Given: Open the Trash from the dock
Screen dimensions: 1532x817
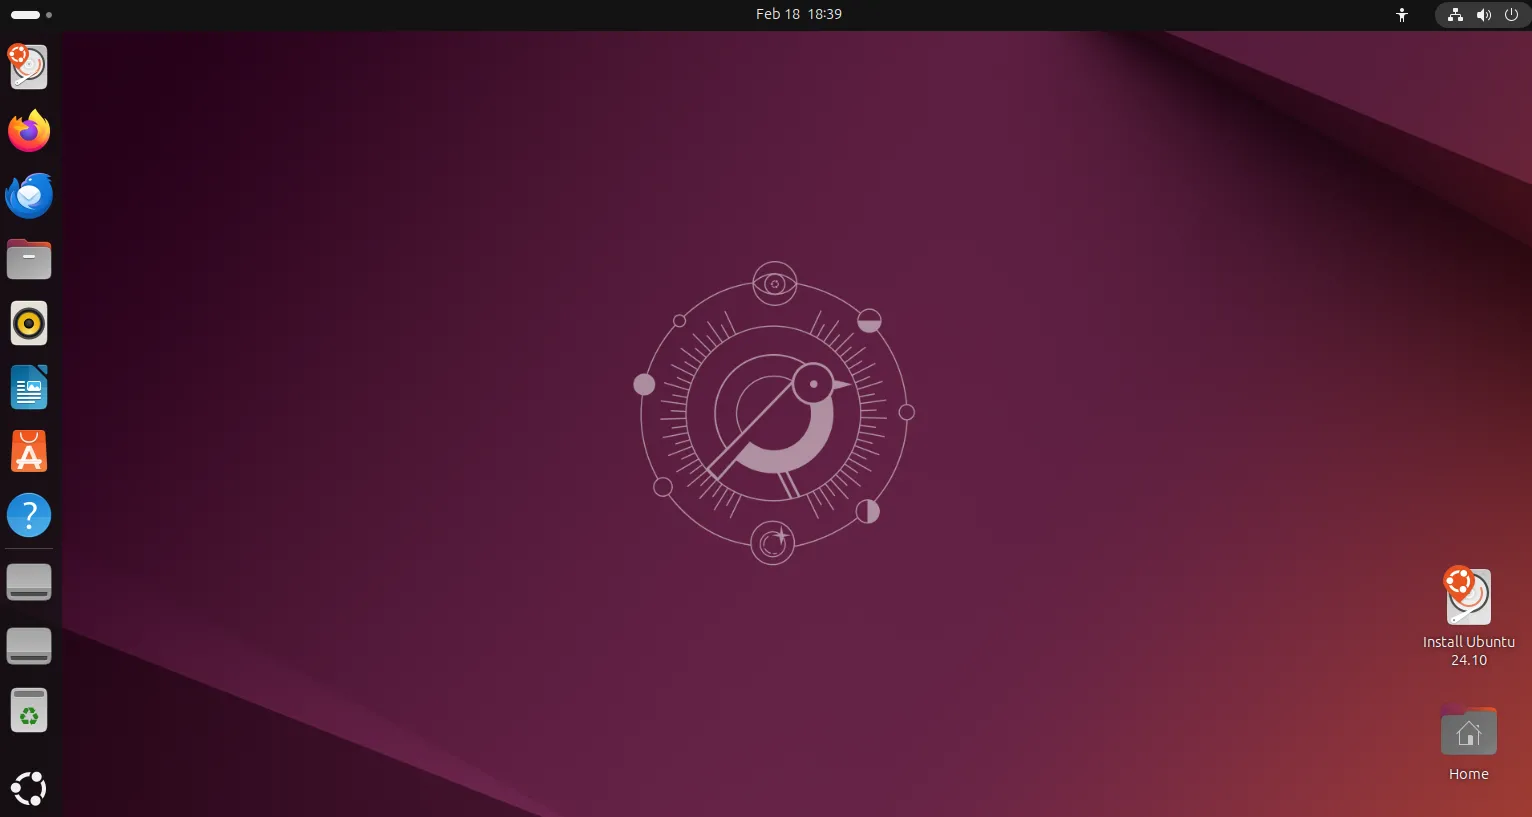Looking at the screenshot, I should pos(29,710).
